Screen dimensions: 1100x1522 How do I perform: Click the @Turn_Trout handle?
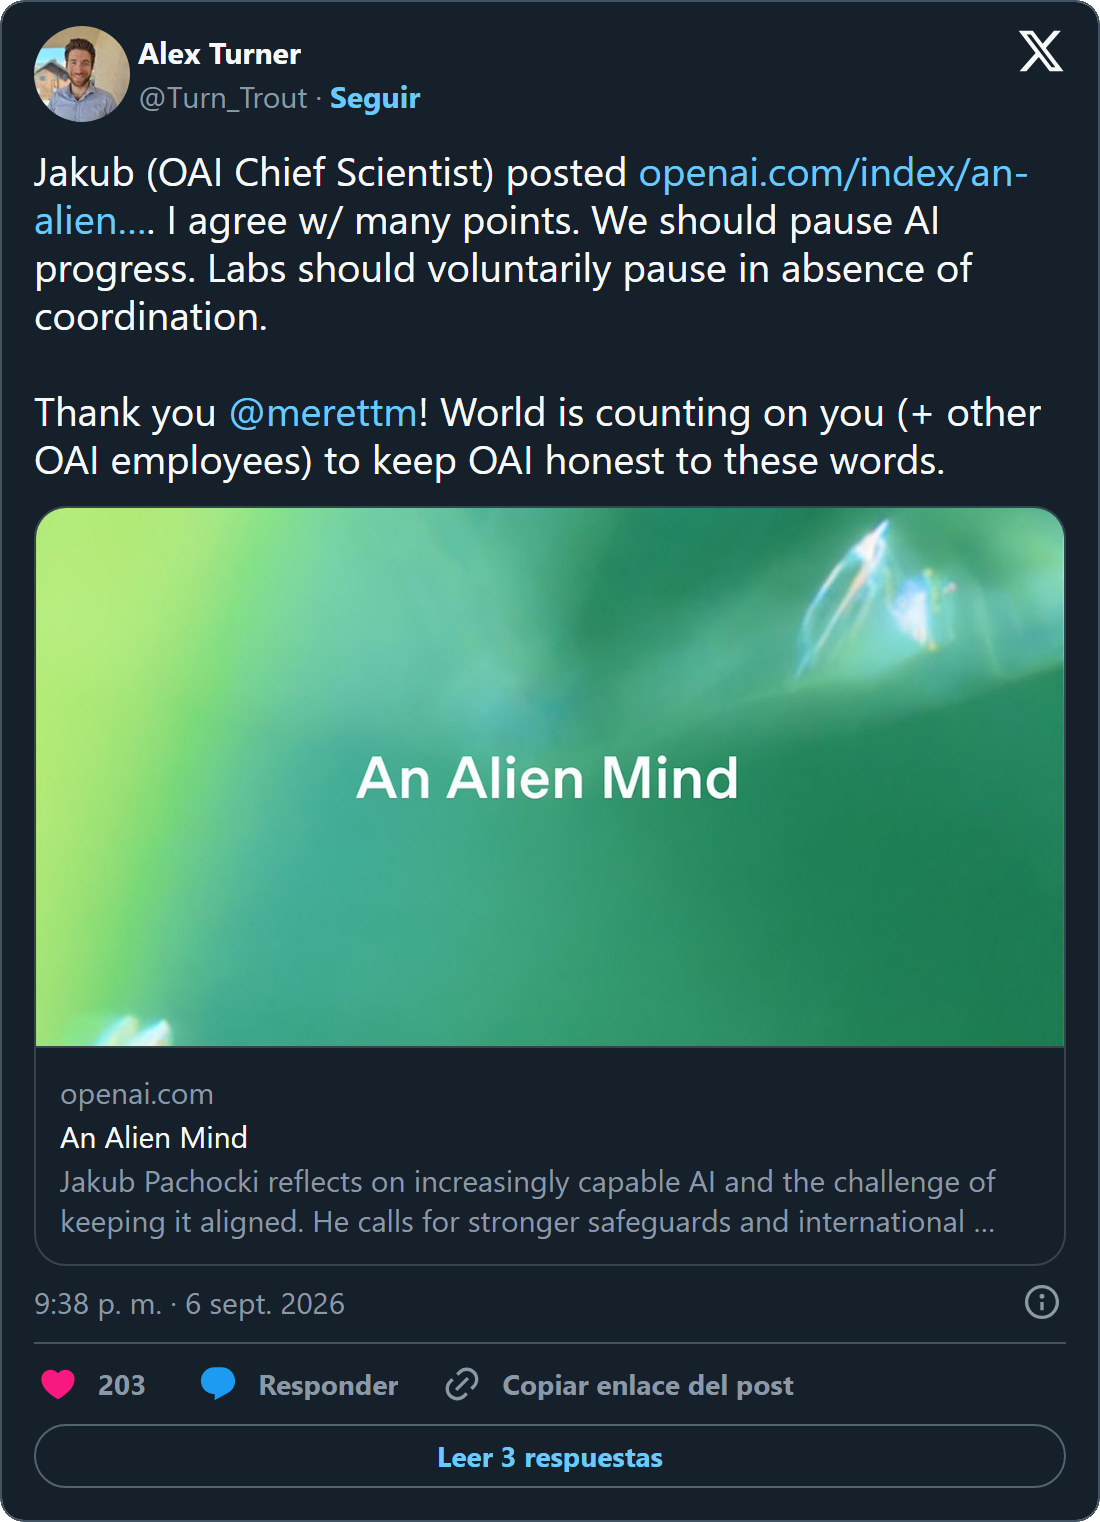[223, 98]
